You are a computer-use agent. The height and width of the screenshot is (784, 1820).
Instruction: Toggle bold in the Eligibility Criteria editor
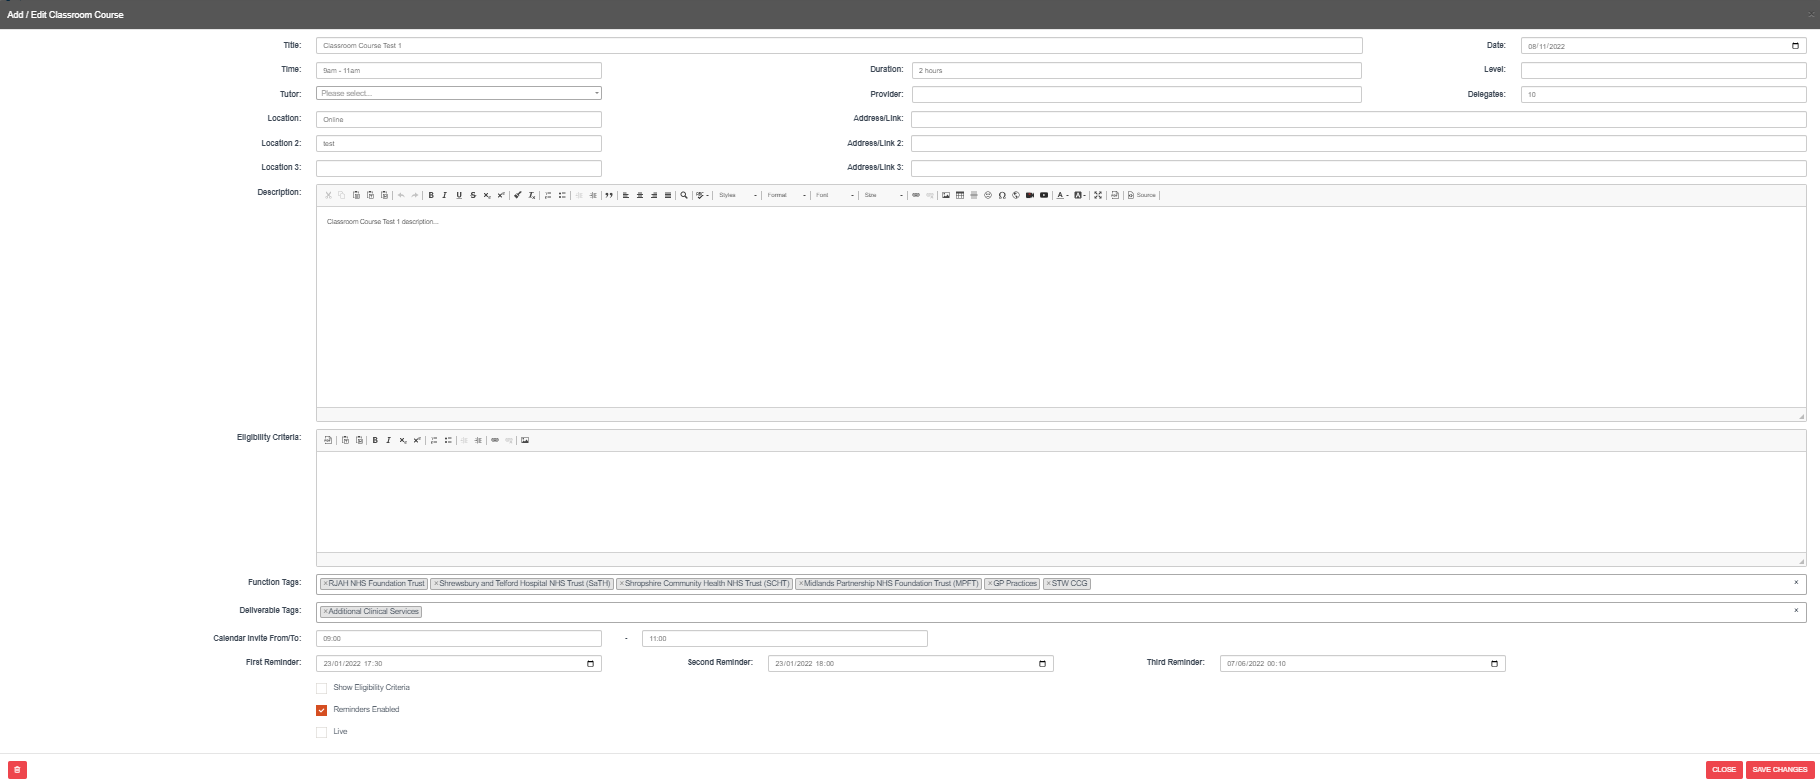click(375, 441)
